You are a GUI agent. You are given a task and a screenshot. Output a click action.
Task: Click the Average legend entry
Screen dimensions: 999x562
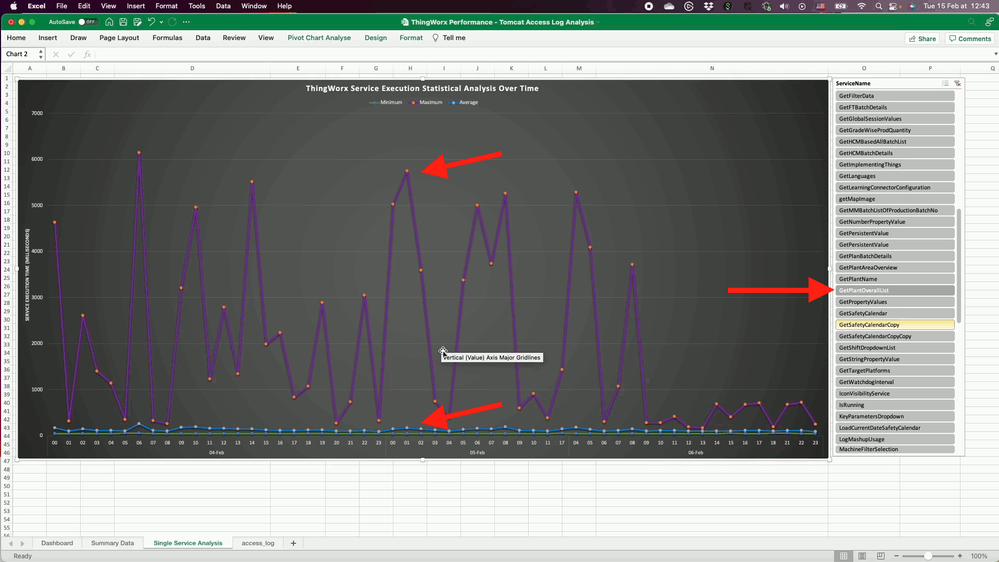[x=464, y=102]
